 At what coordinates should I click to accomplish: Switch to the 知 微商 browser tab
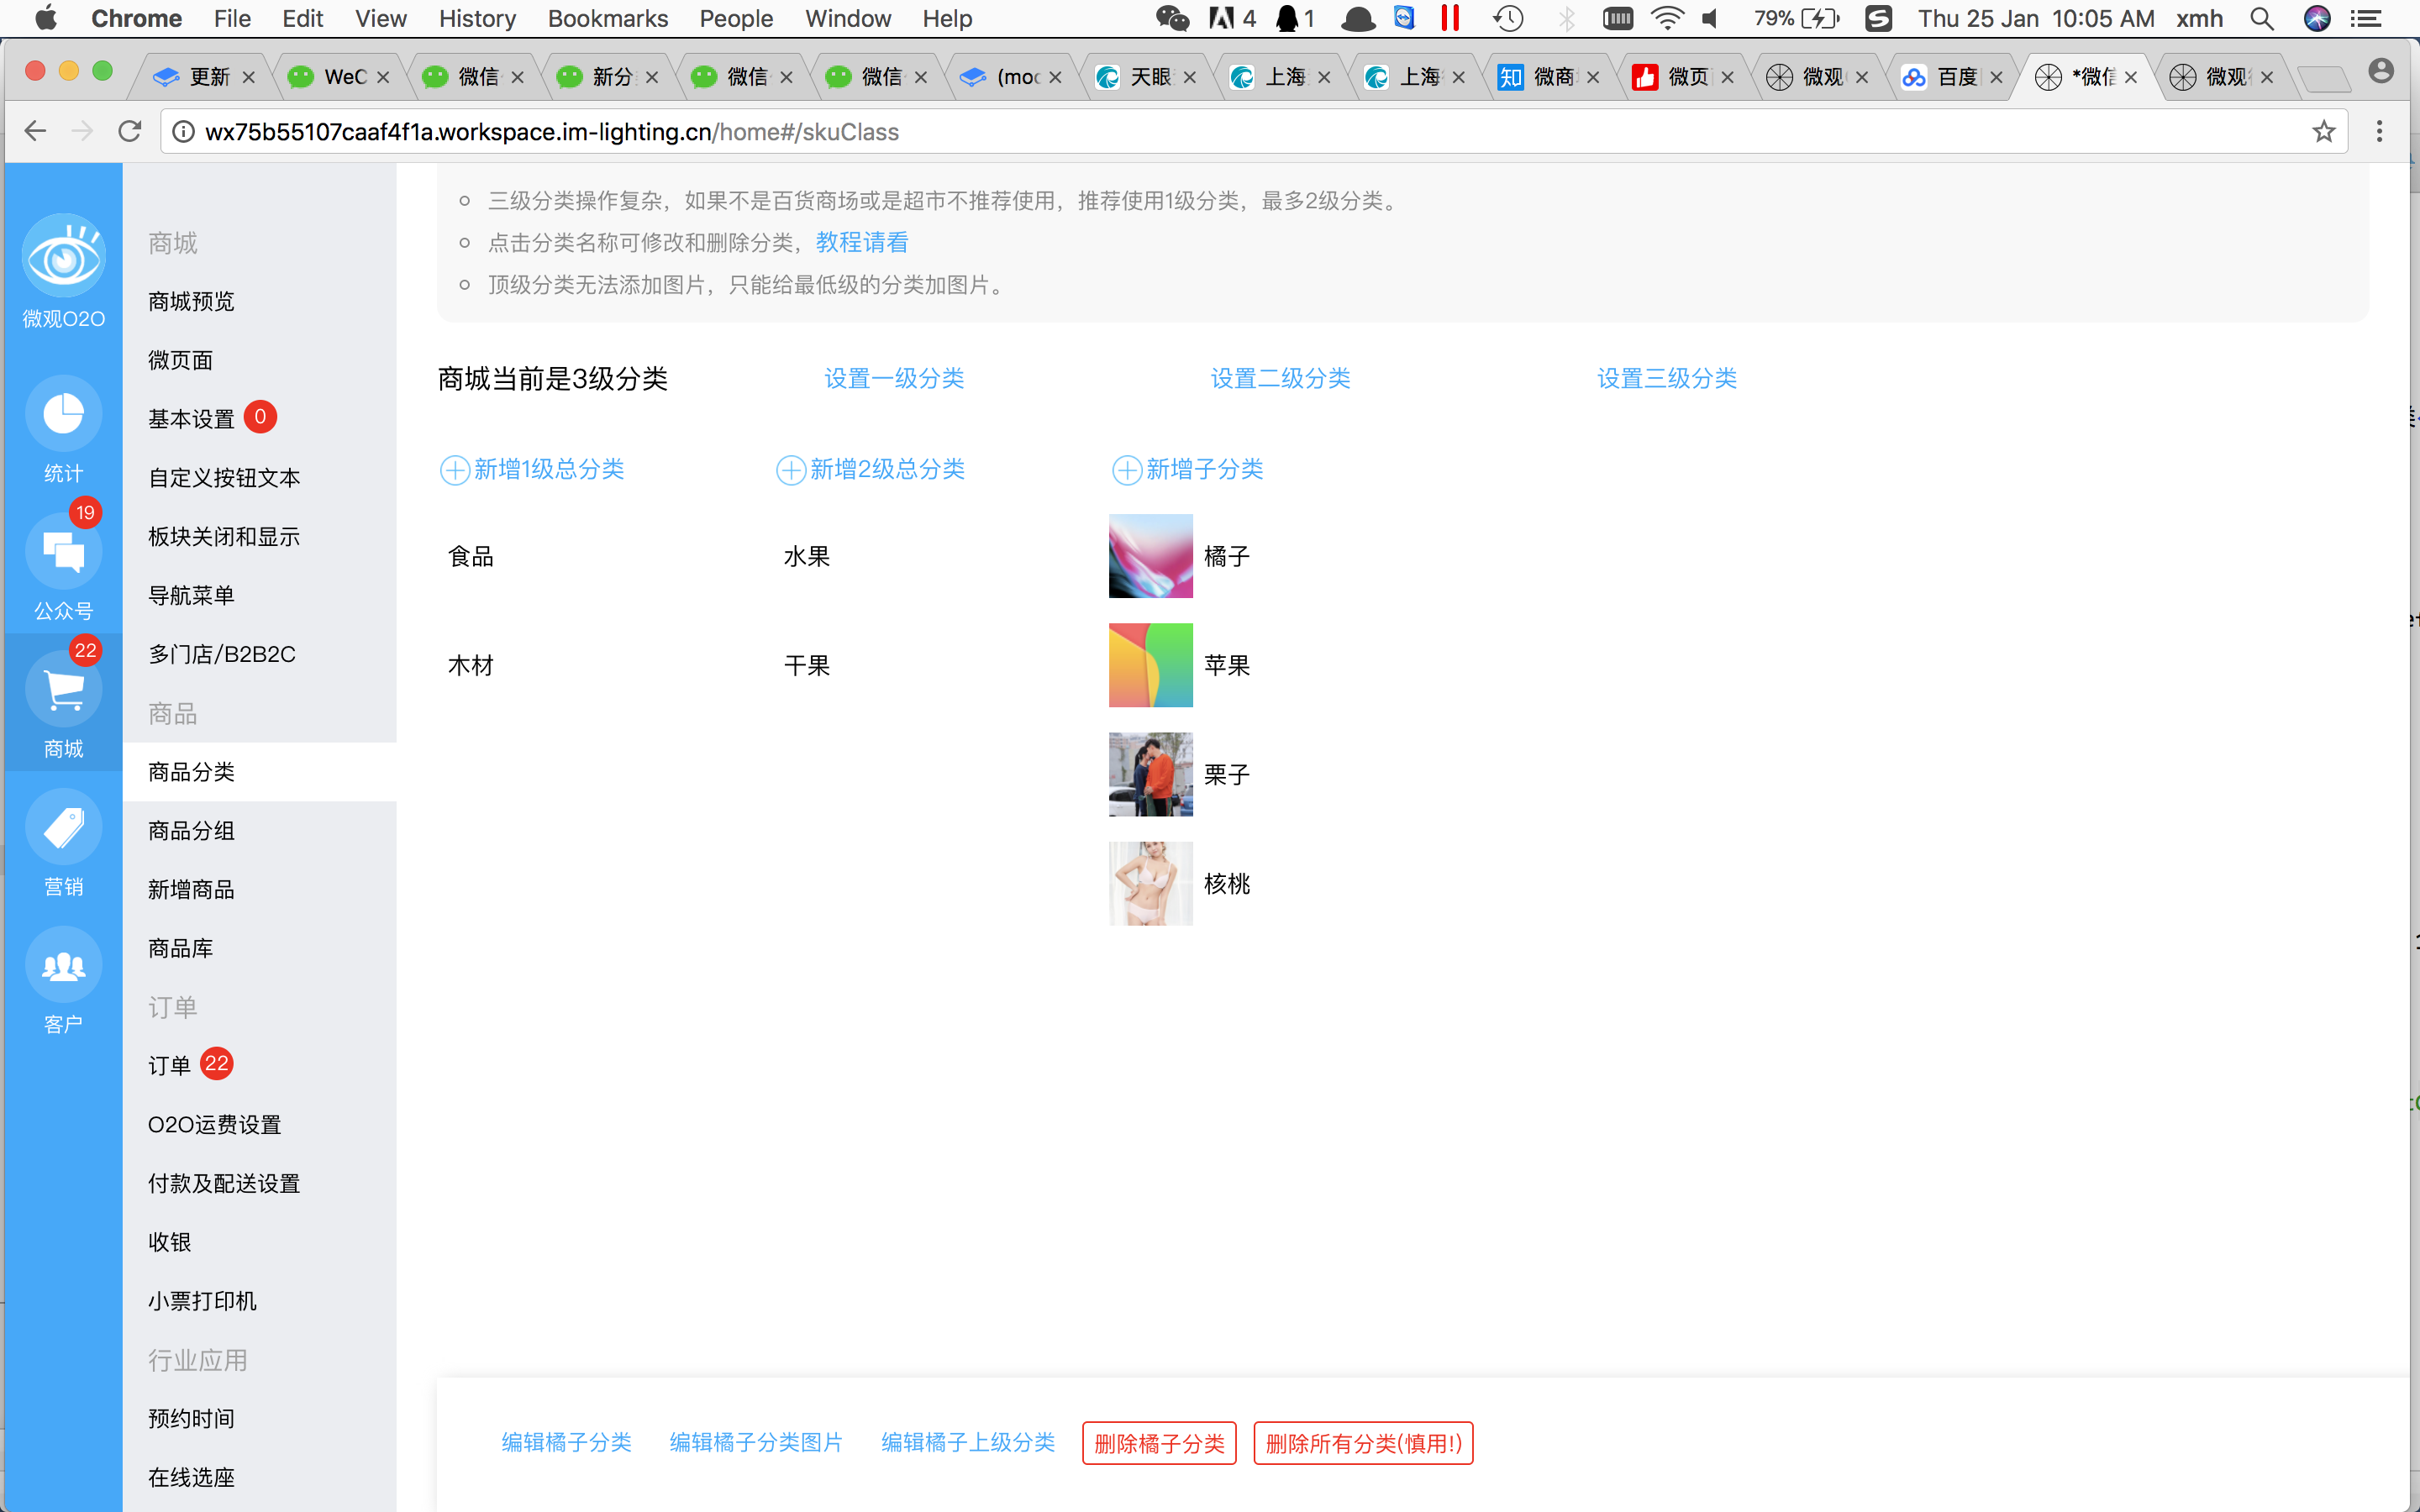(1550, 77)
